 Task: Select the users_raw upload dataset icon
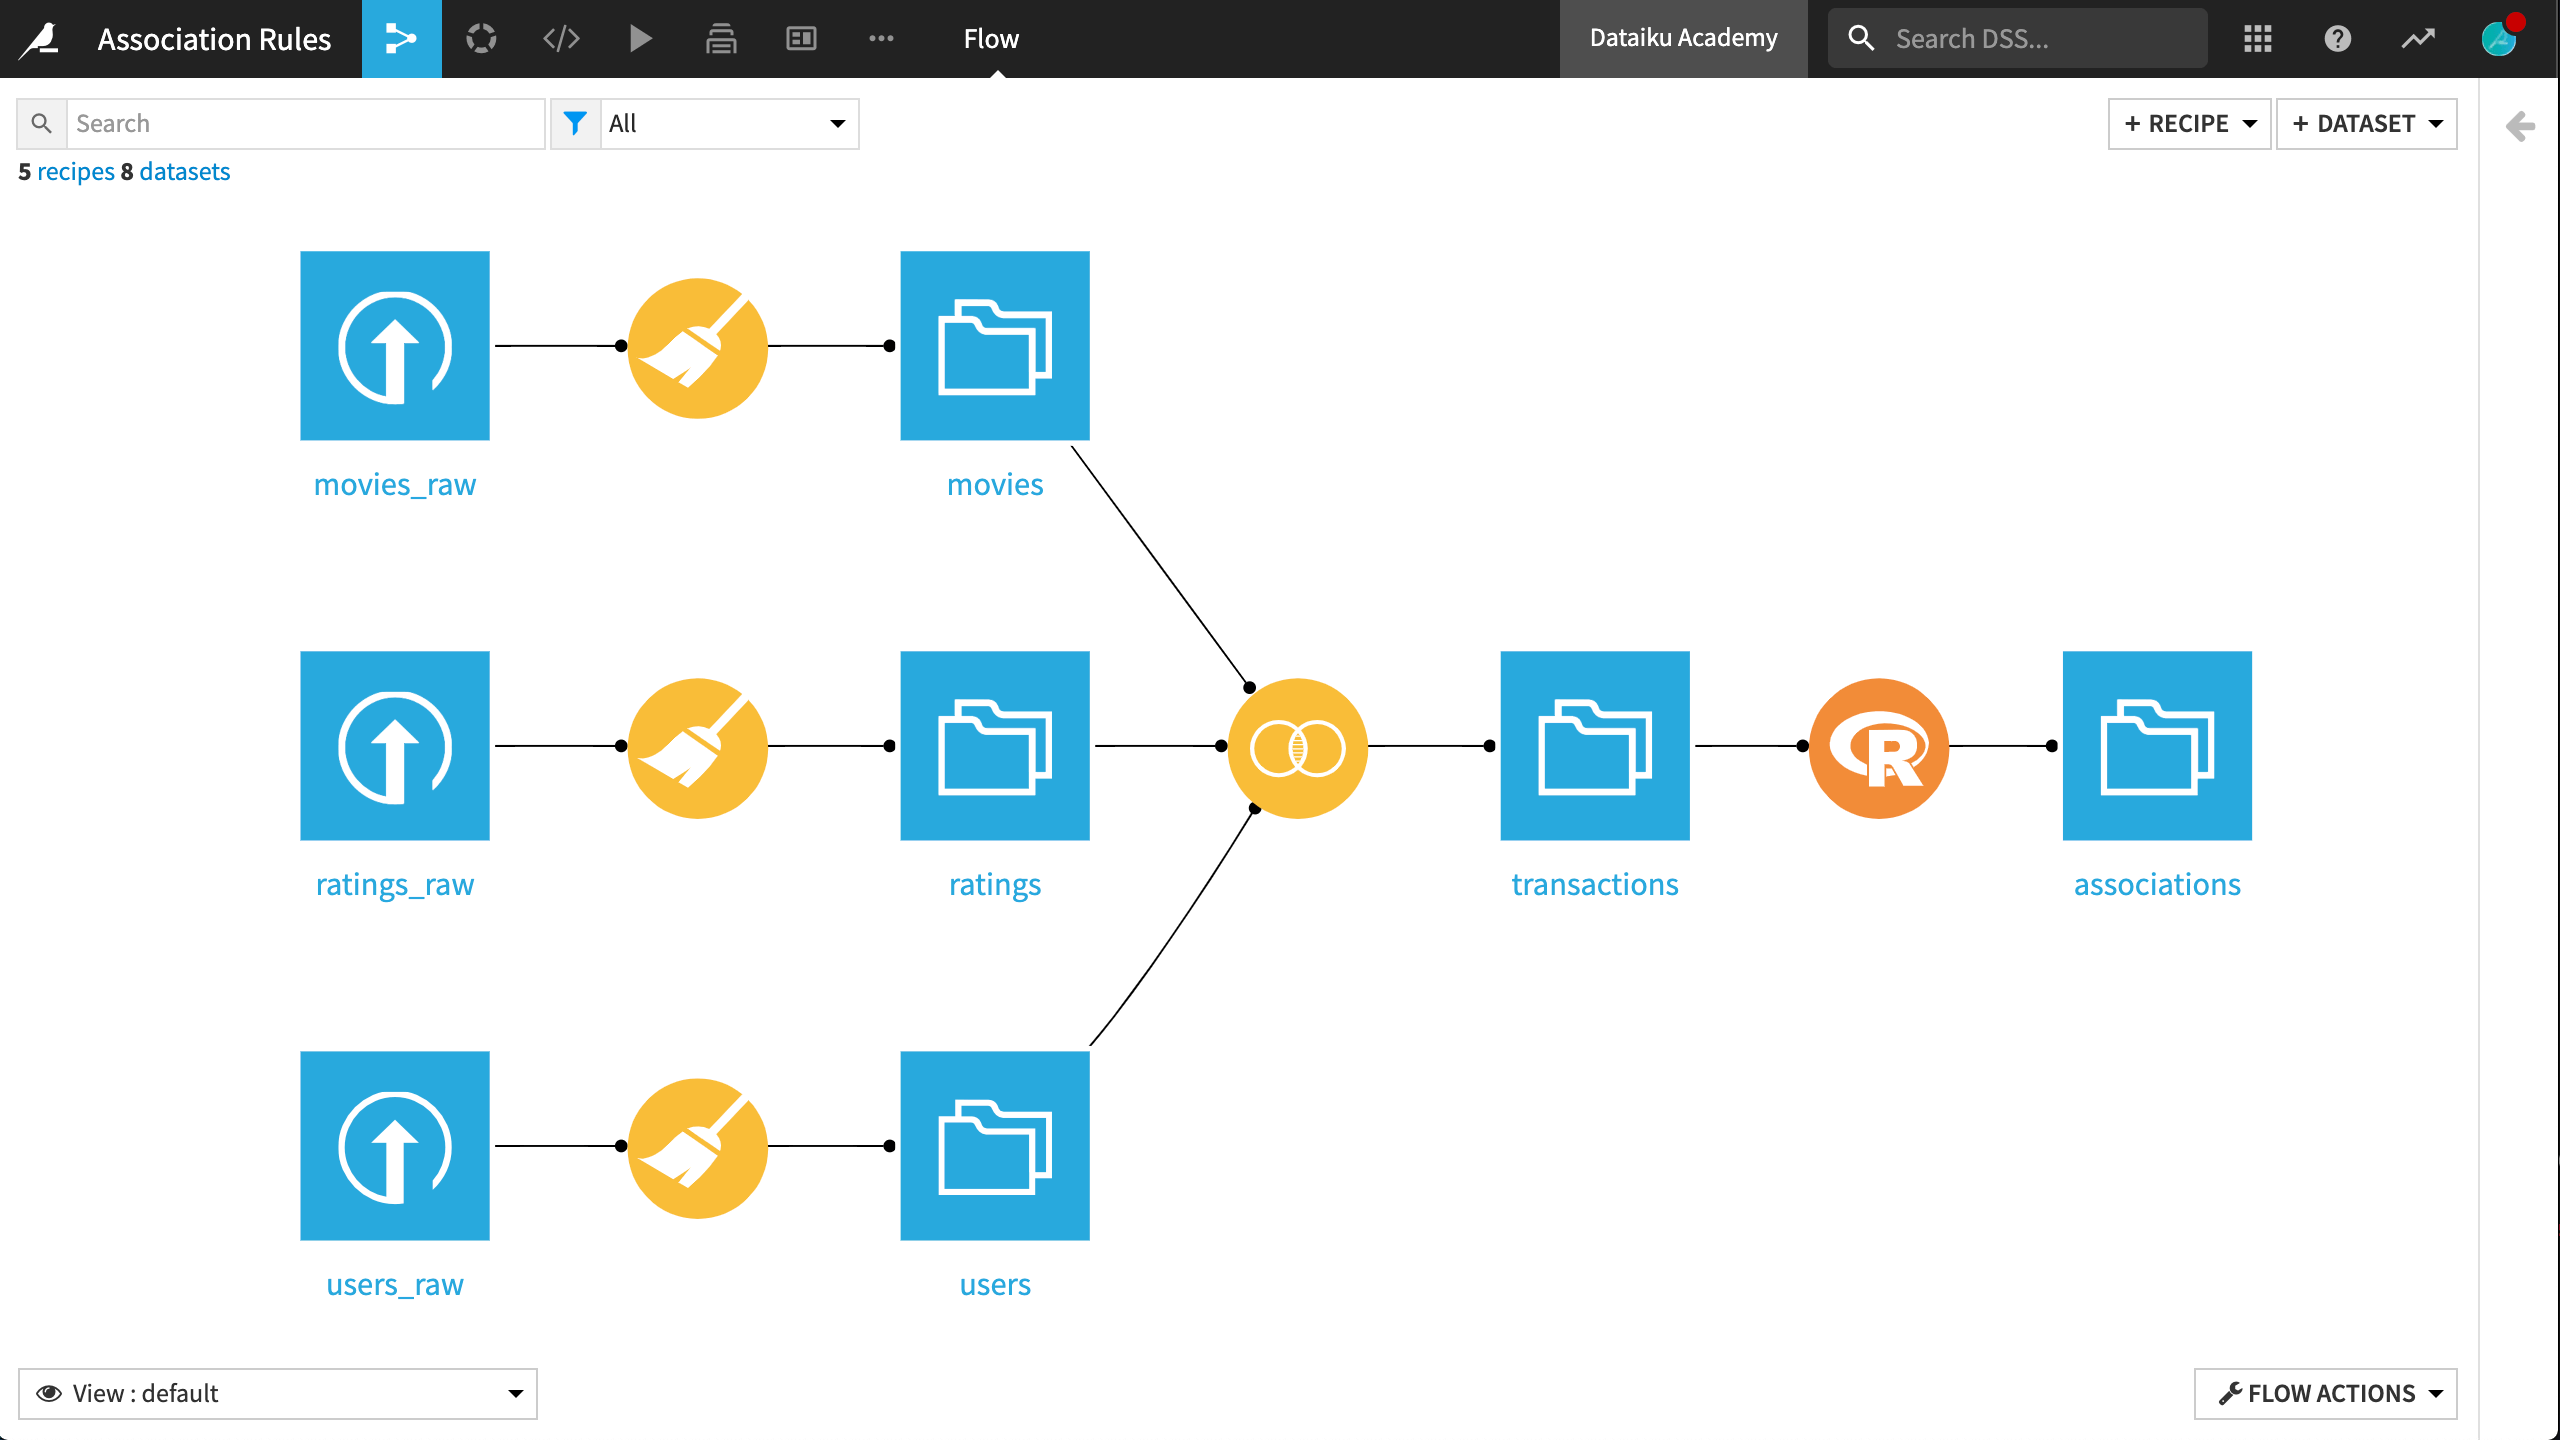[395, 1146]
